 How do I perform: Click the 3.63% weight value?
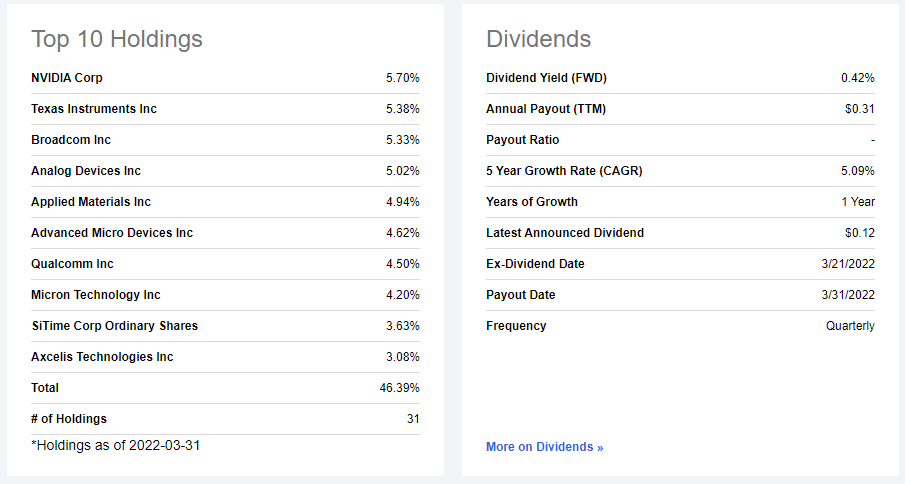[x=403, y=325]
